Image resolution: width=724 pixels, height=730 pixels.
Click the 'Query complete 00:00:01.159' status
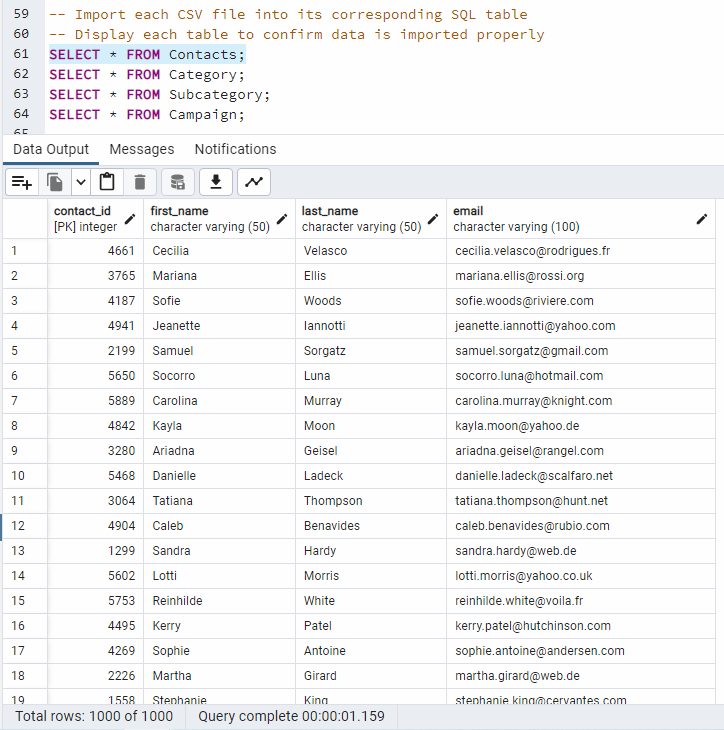pos(291,716)
